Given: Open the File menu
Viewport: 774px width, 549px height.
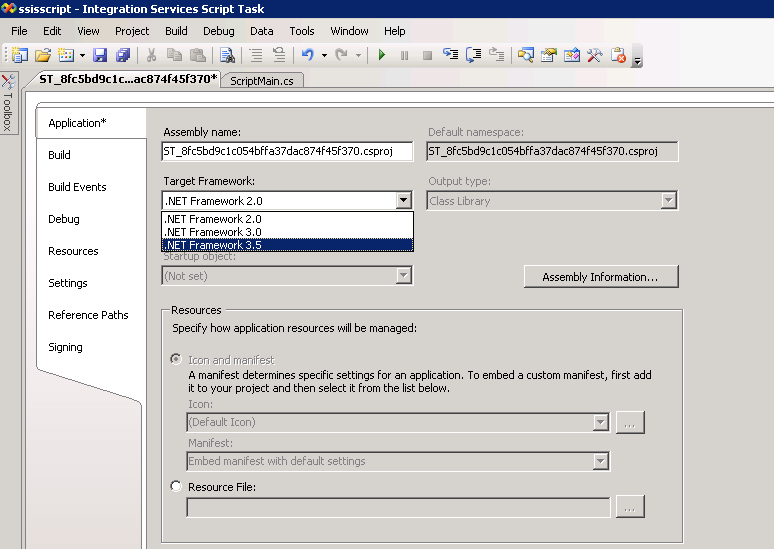Looking at the screenshot, I should point(19,31).
